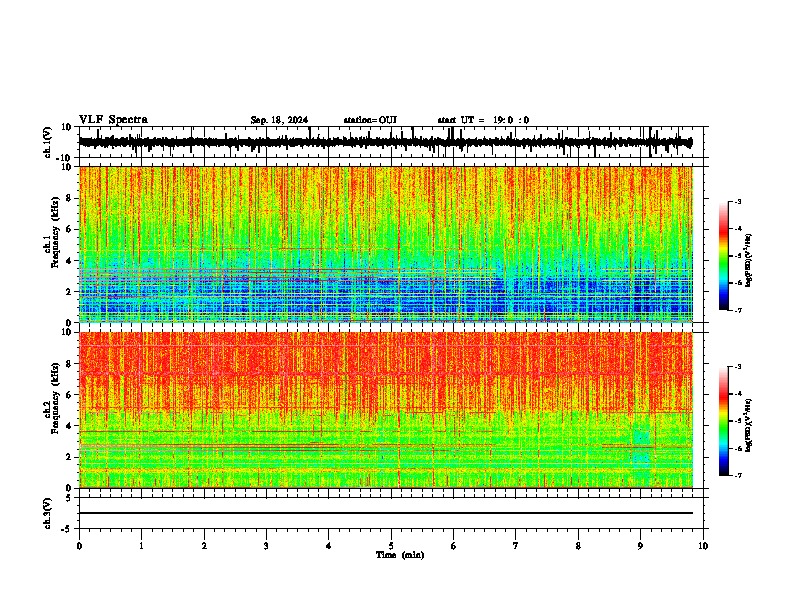
Task: Click the "-3" tick on ch.2 colorbar
Action: point(738,367)
